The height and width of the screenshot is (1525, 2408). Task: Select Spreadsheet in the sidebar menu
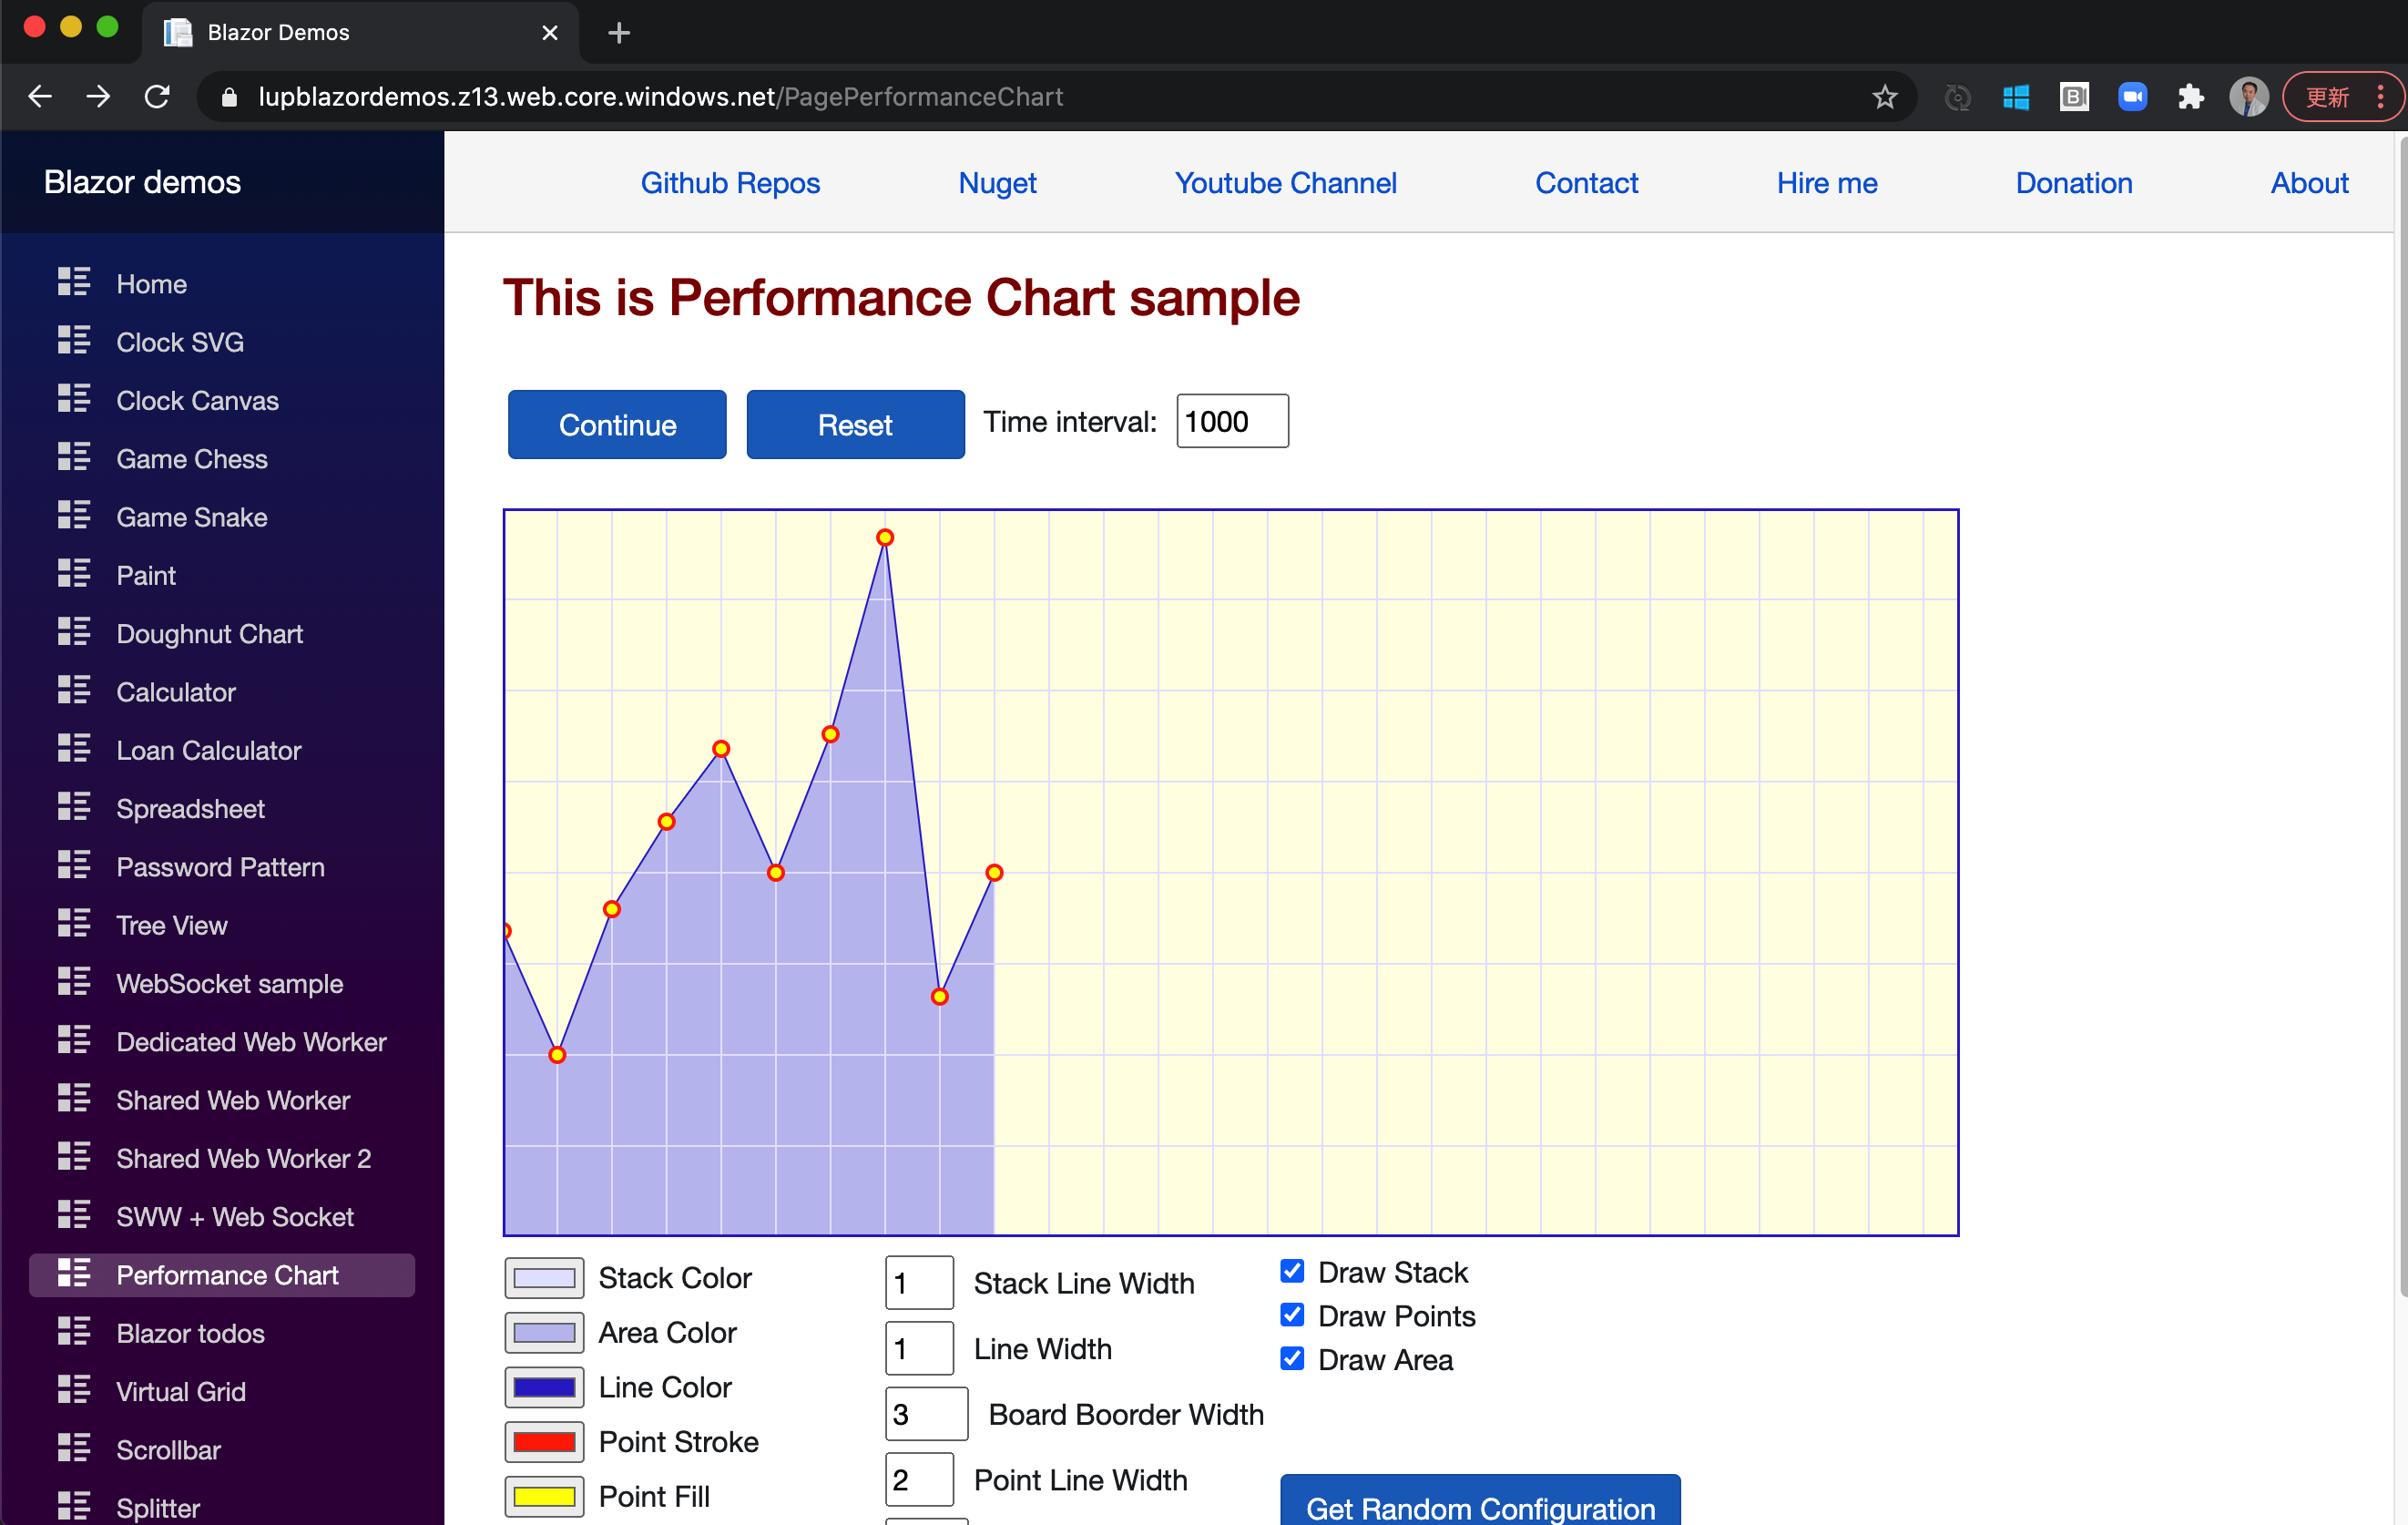190,808
